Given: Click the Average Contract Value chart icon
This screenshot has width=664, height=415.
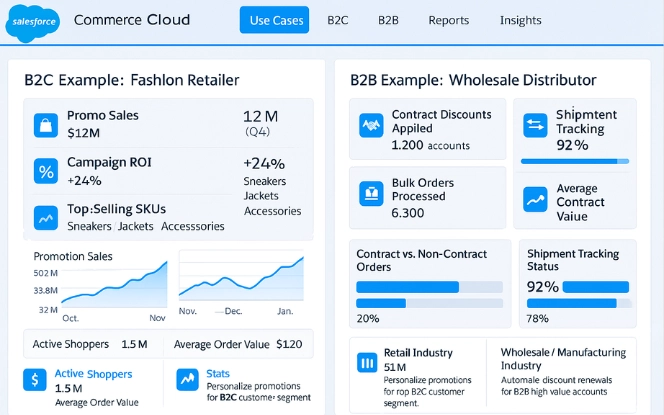Looking at the screenshot, I should [x=535, y=195].
